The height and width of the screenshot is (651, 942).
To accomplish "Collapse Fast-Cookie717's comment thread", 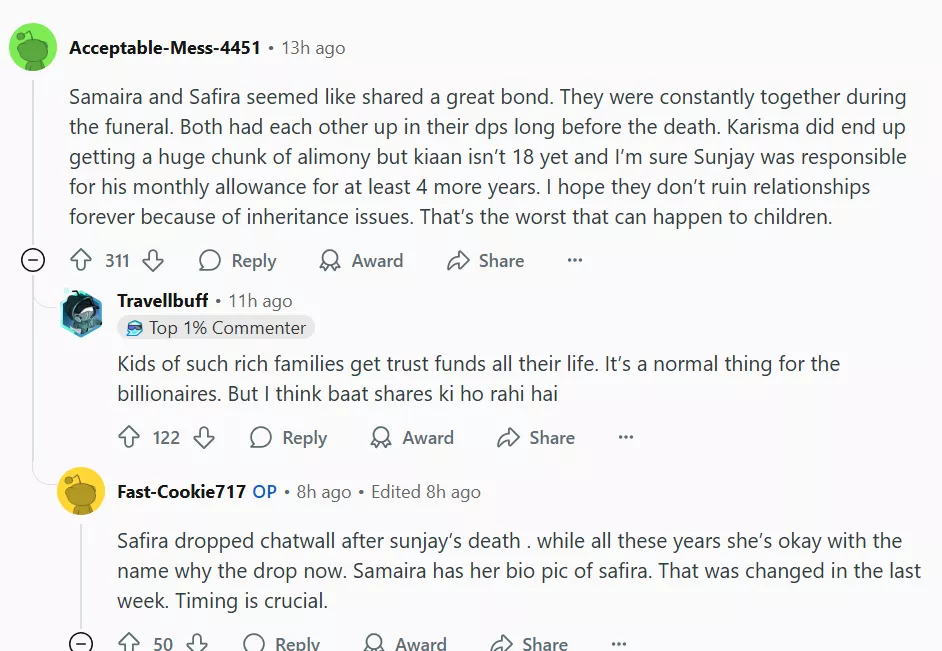I will click(81, 643).
